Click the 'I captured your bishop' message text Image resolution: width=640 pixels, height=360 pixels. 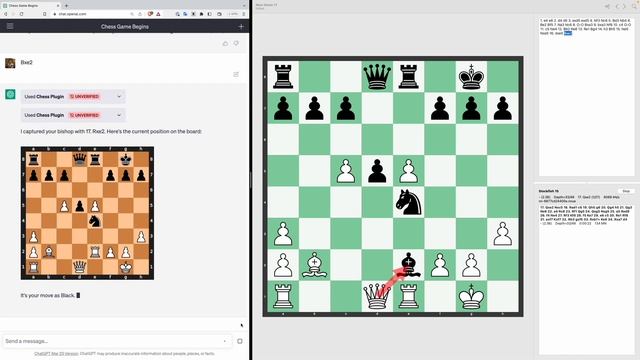[111, 131]
